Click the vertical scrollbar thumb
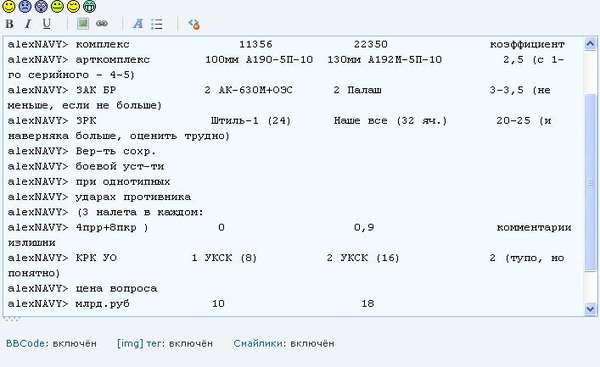This screenshot has width=600, height=367. (590, 183)
